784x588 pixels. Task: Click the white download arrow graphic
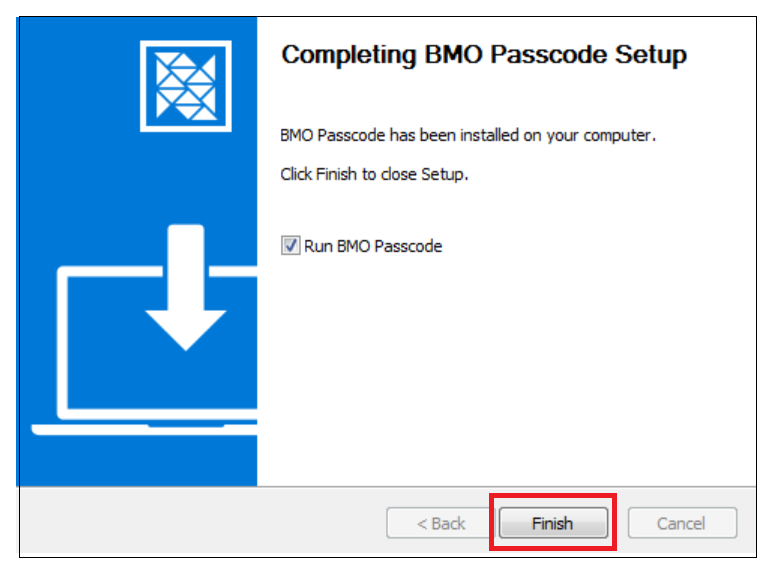(x=186, y=300)
